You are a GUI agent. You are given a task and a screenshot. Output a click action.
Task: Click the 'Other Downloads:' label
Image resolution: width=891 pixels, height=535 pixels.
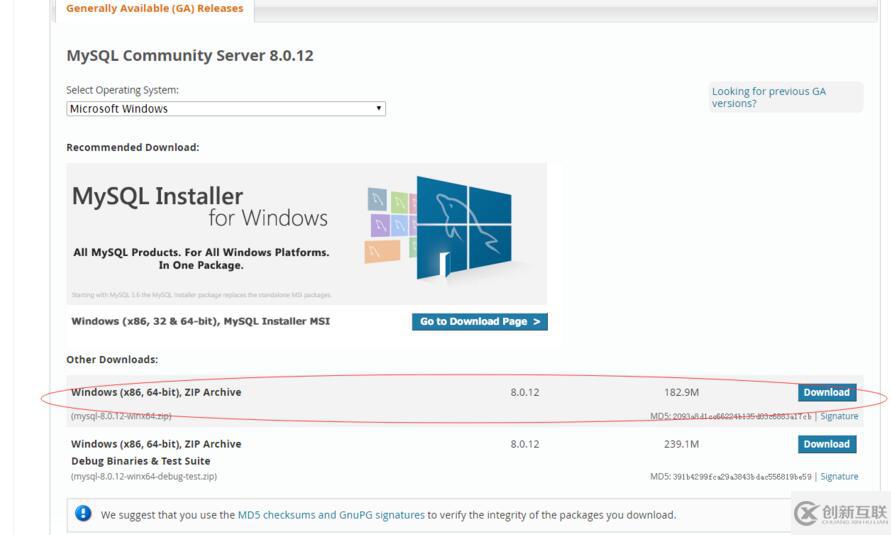point(112,360)
